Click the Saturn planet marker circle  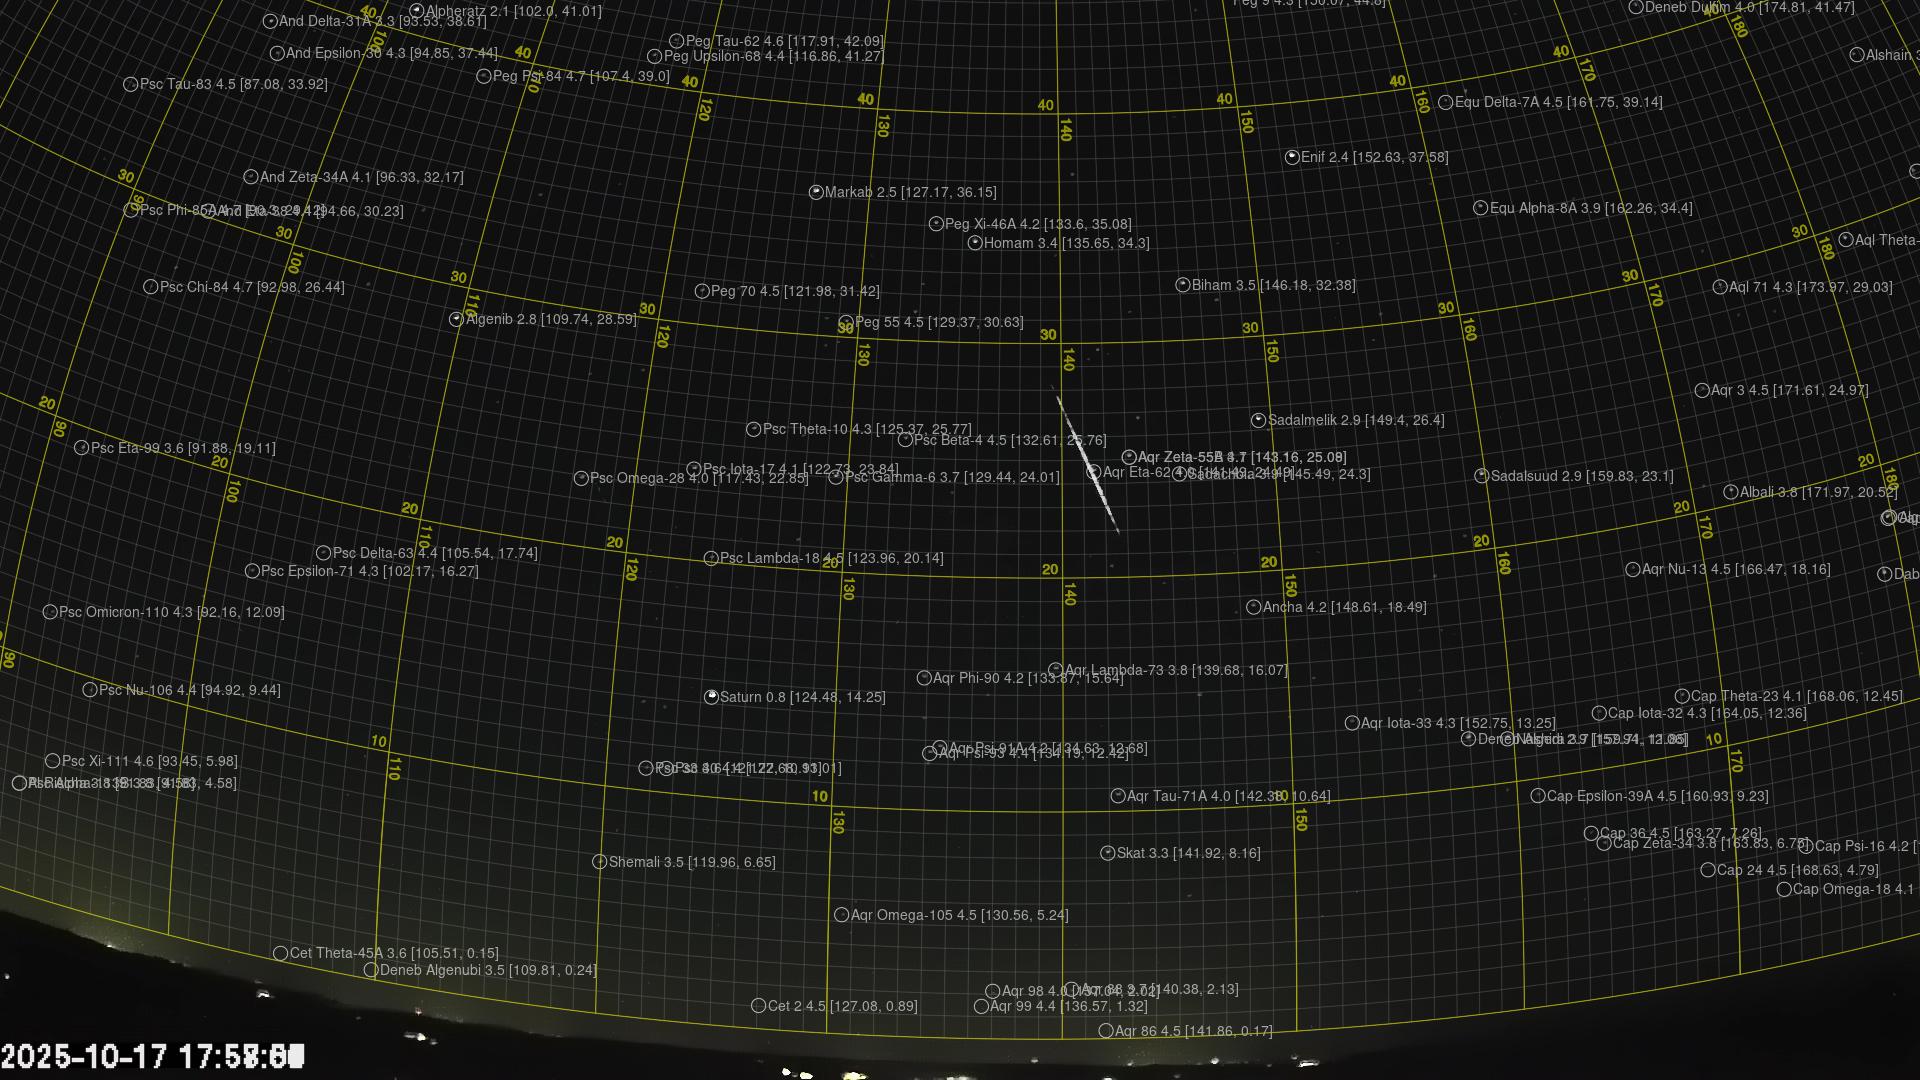[x=712, y=697]
